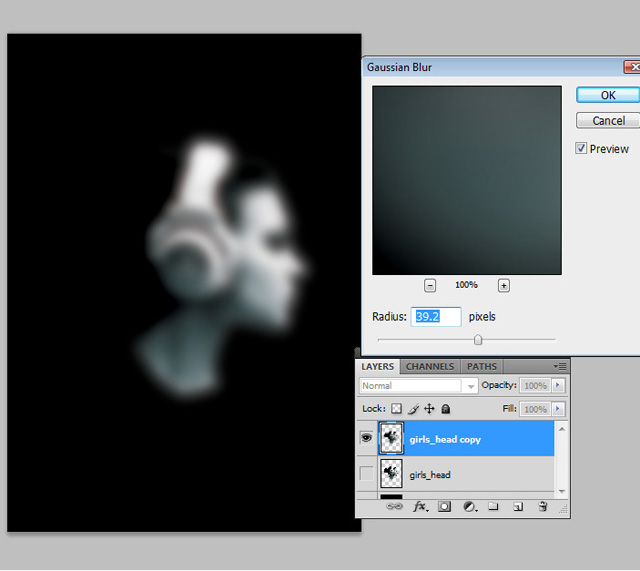Expand the Fill slider arrow

click(558, 409)
